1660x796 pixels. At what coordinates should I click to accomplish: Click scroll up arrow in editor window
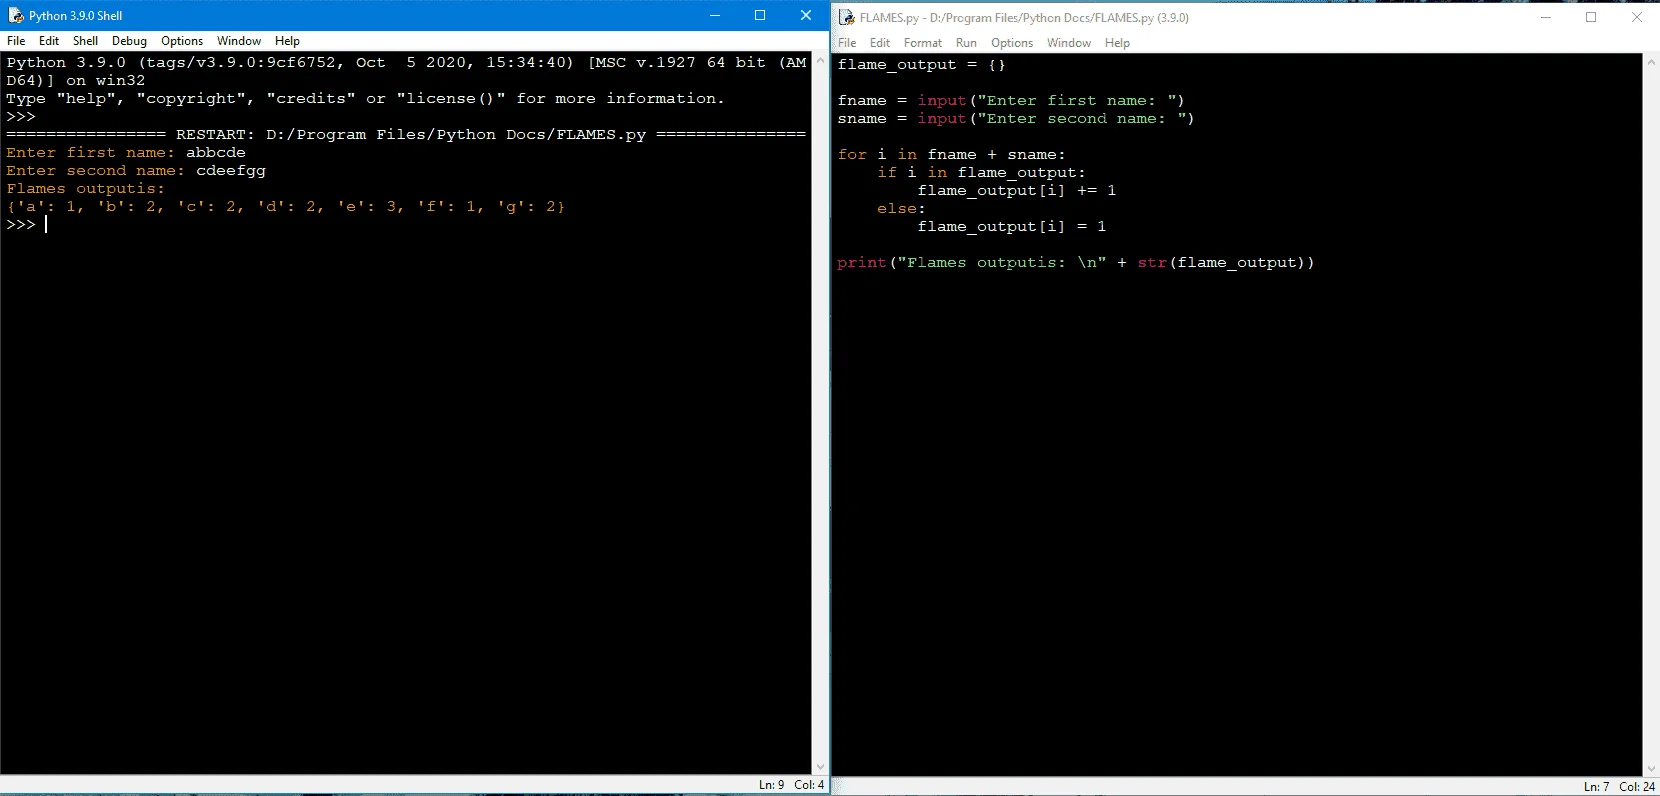click(1651, 62)
